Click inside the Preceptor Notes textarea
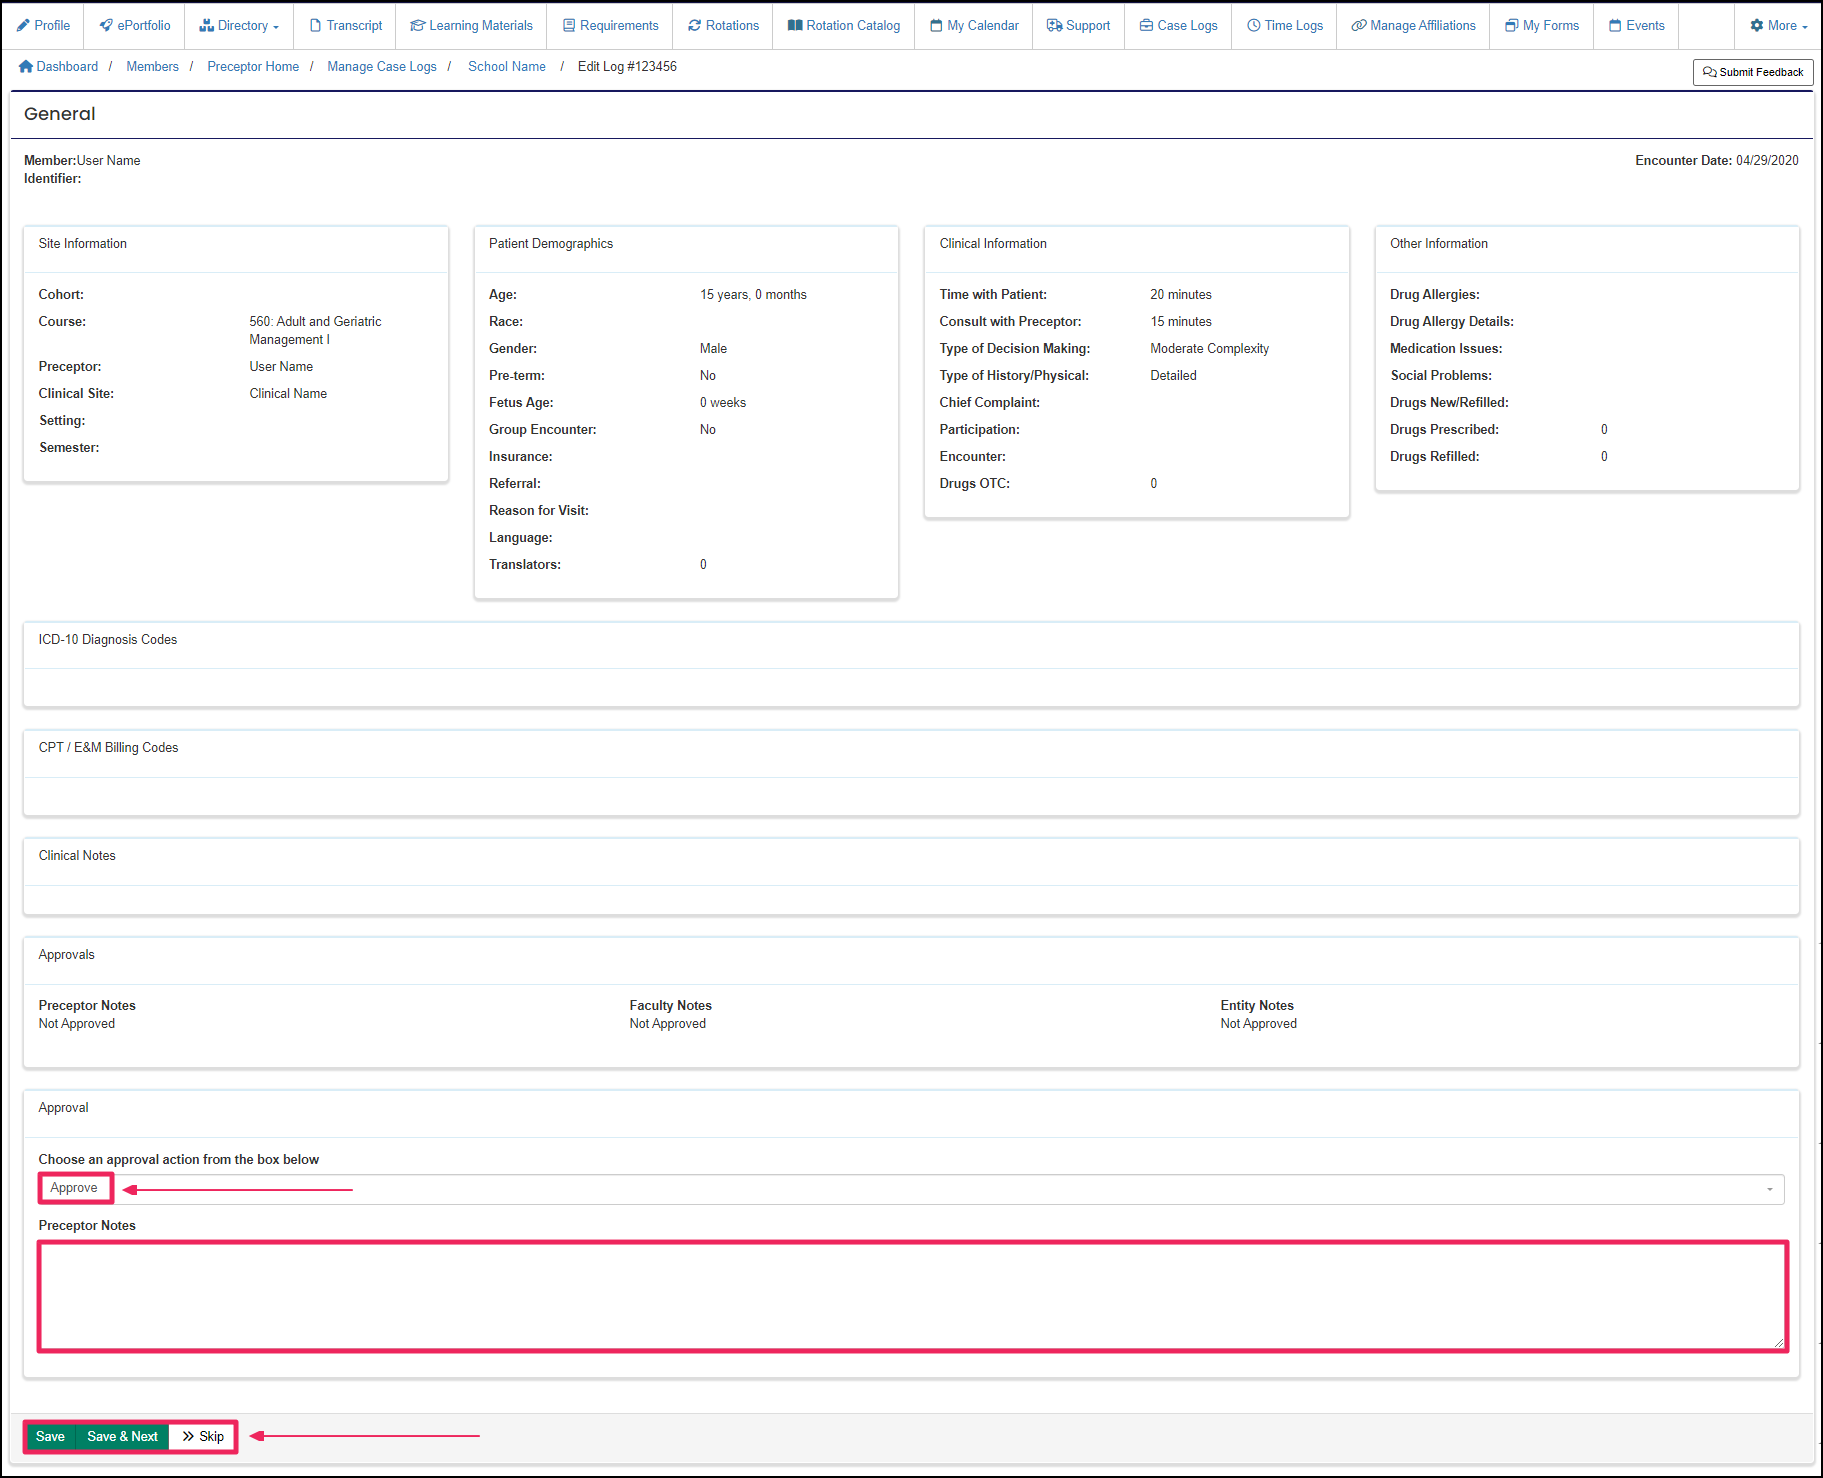 (x=911, y=1296)
